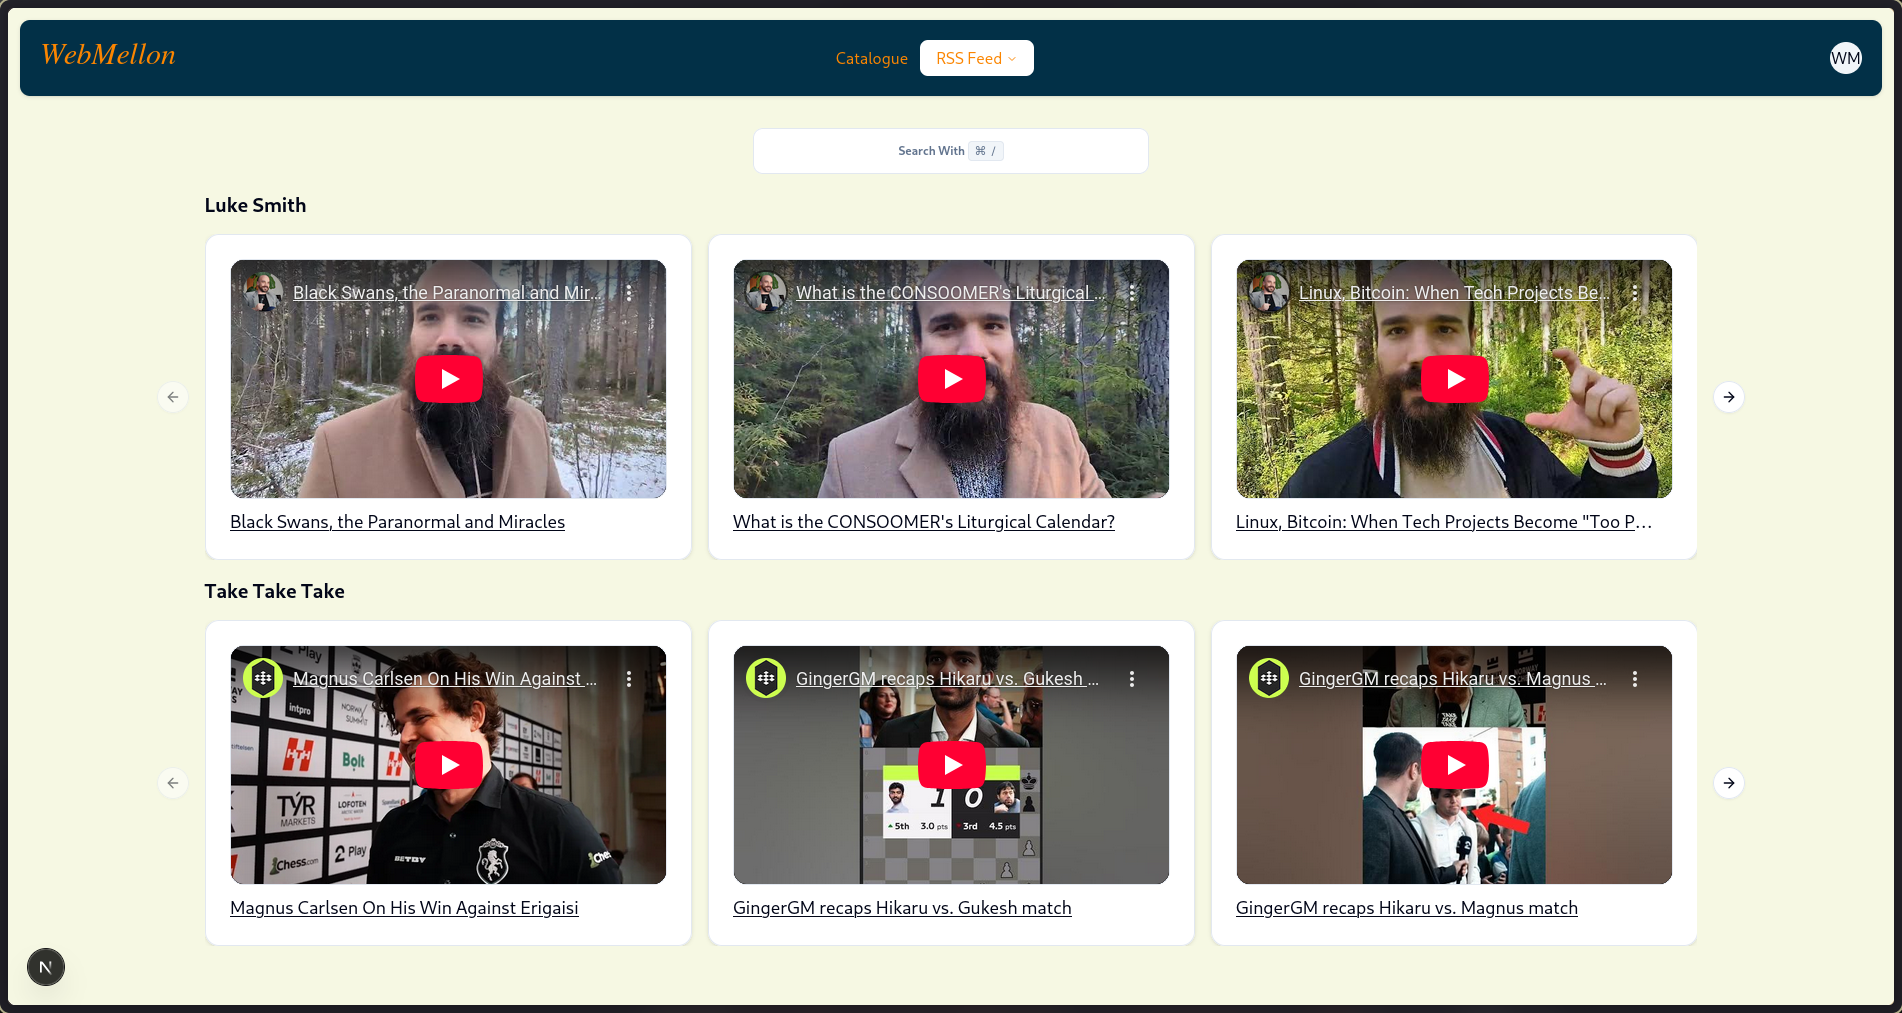This screenshot has width=1902, height=1013.
Task: Click Luke Smith channel avatar on Black Swans video
Action: [264, 292]
